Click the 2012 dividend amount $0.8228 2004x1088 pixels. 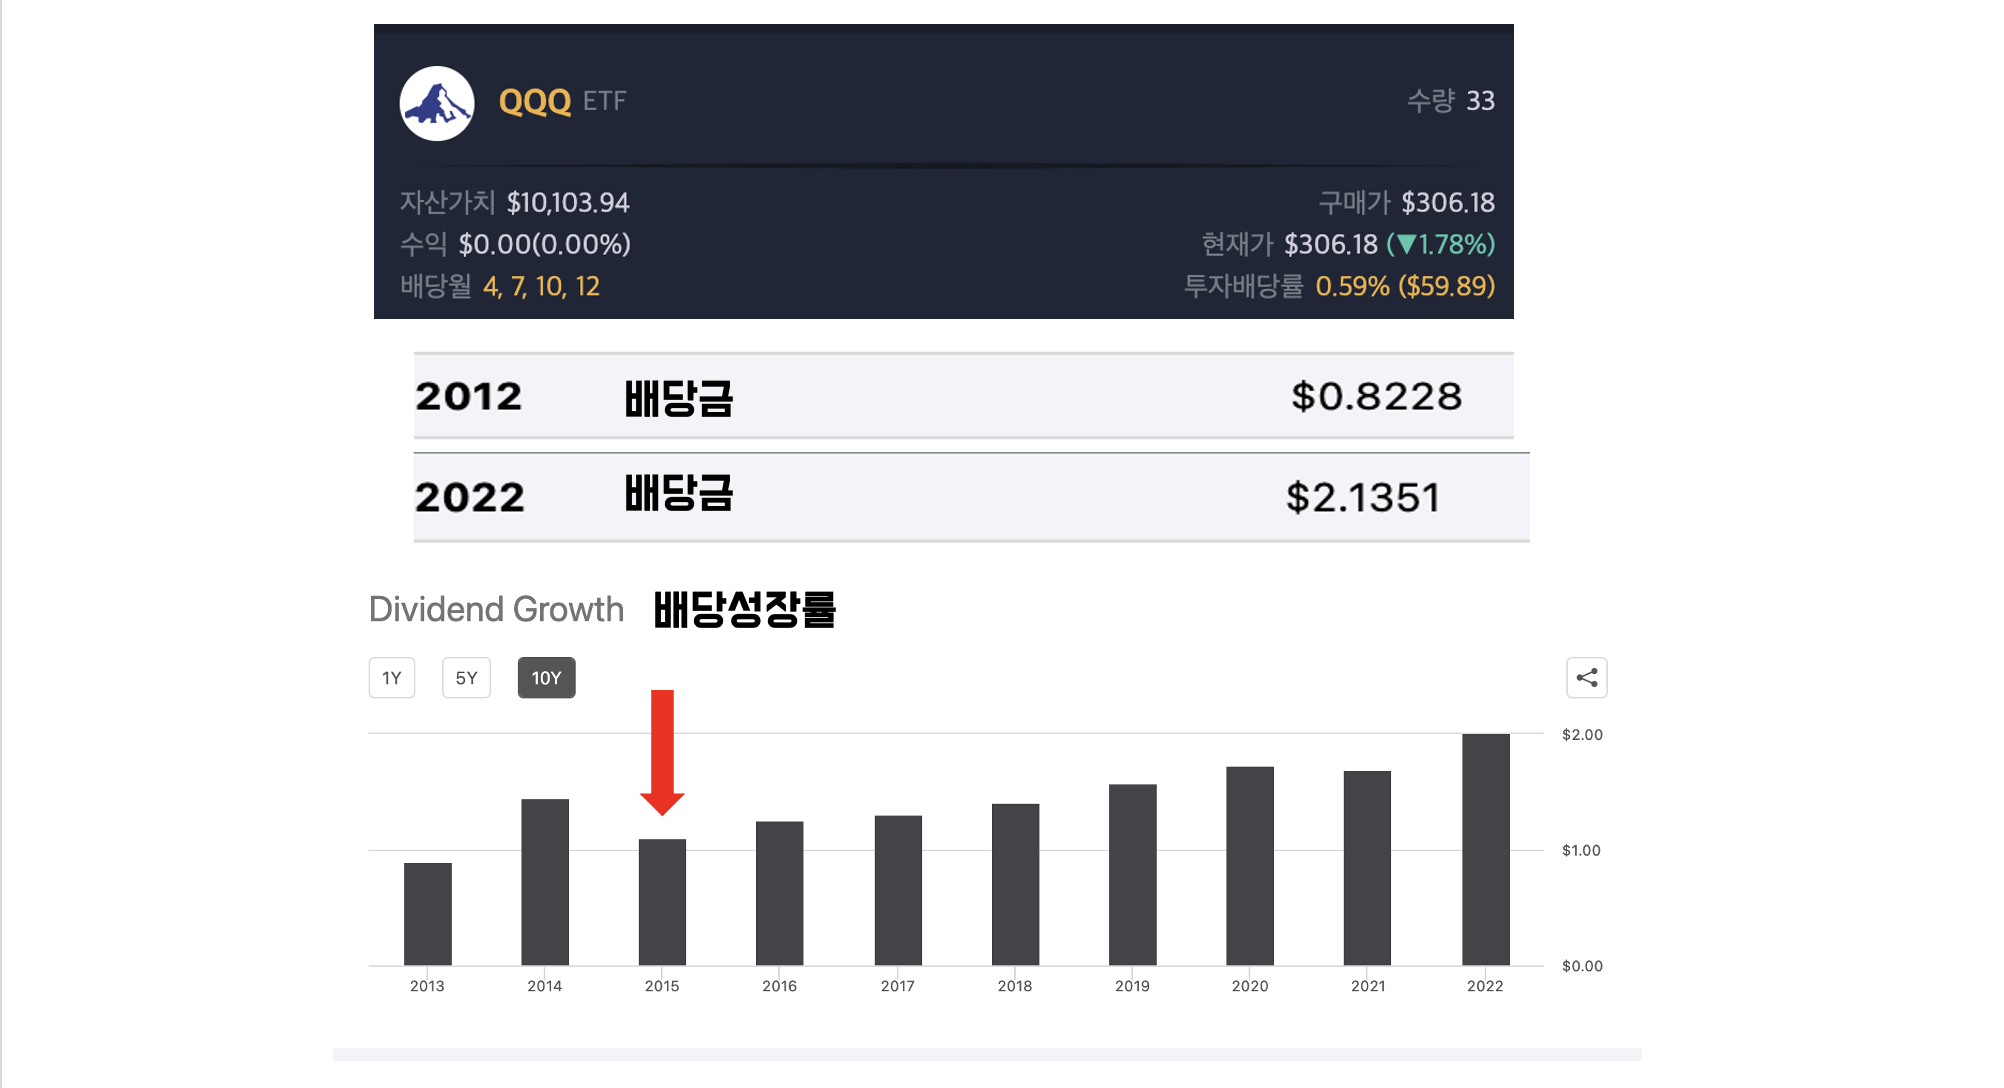(1376, 396)
